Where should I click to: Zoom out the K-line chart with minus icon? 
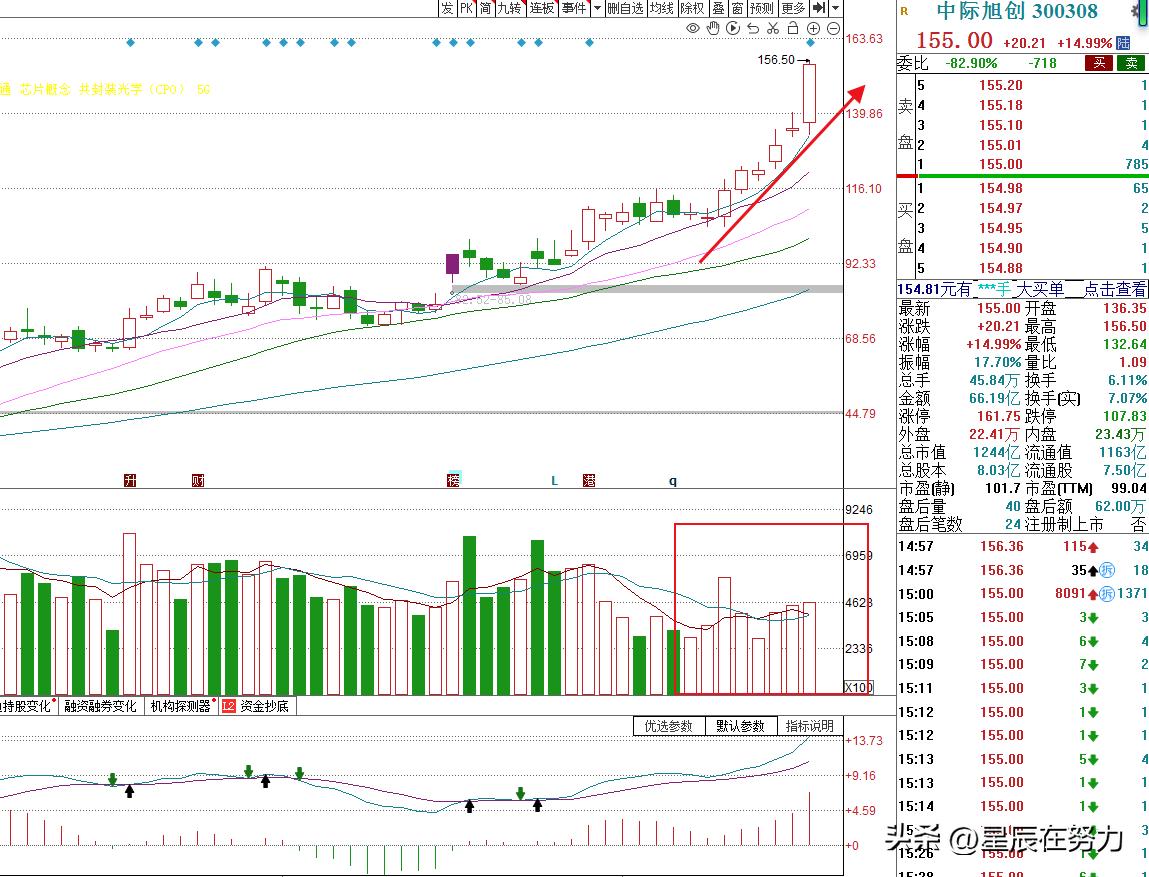[x=833, y=29]
